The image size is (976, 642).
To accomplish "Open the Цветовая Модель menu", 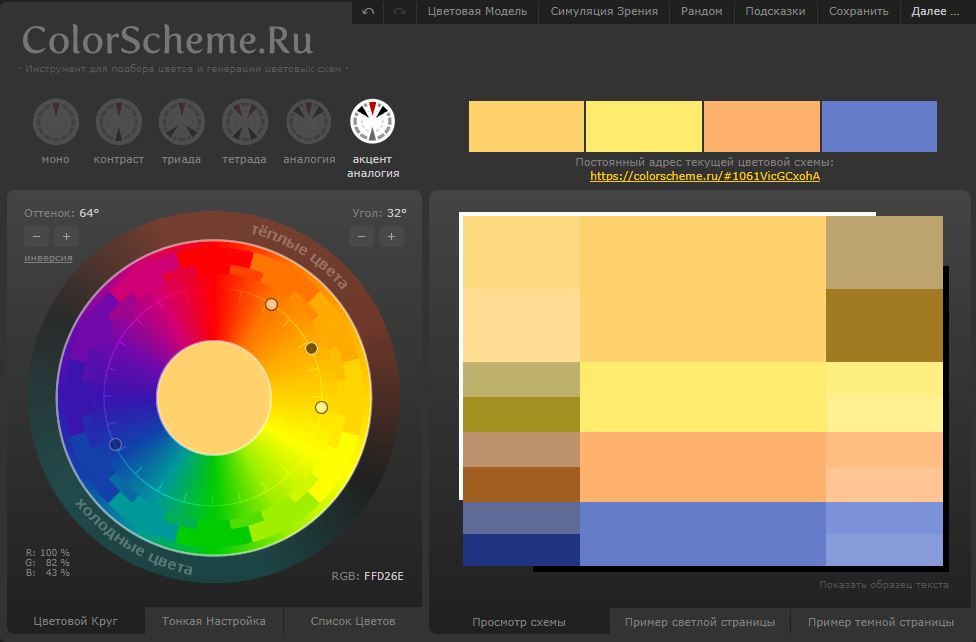I will tap(477, 11).
